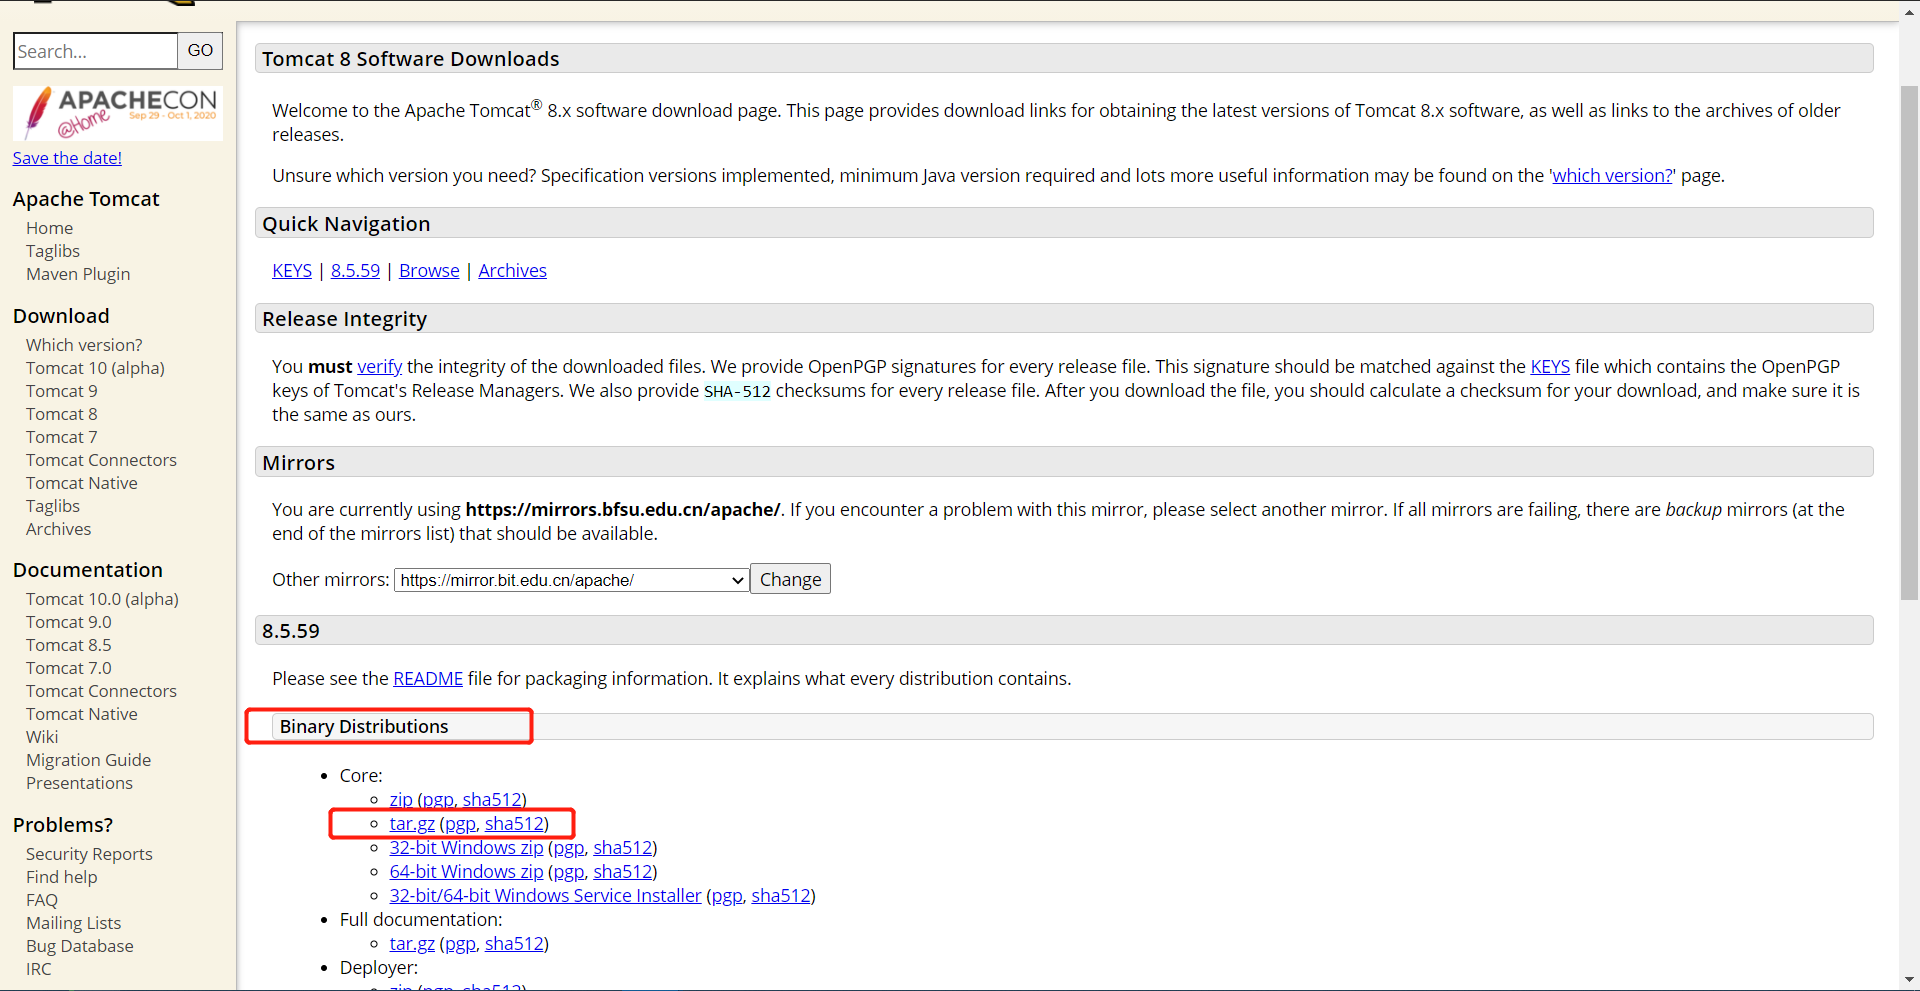Jump to 8.5.59 in Quick Navigation
The height and width of the screenshot is (991, 1920).
(355, 271)
